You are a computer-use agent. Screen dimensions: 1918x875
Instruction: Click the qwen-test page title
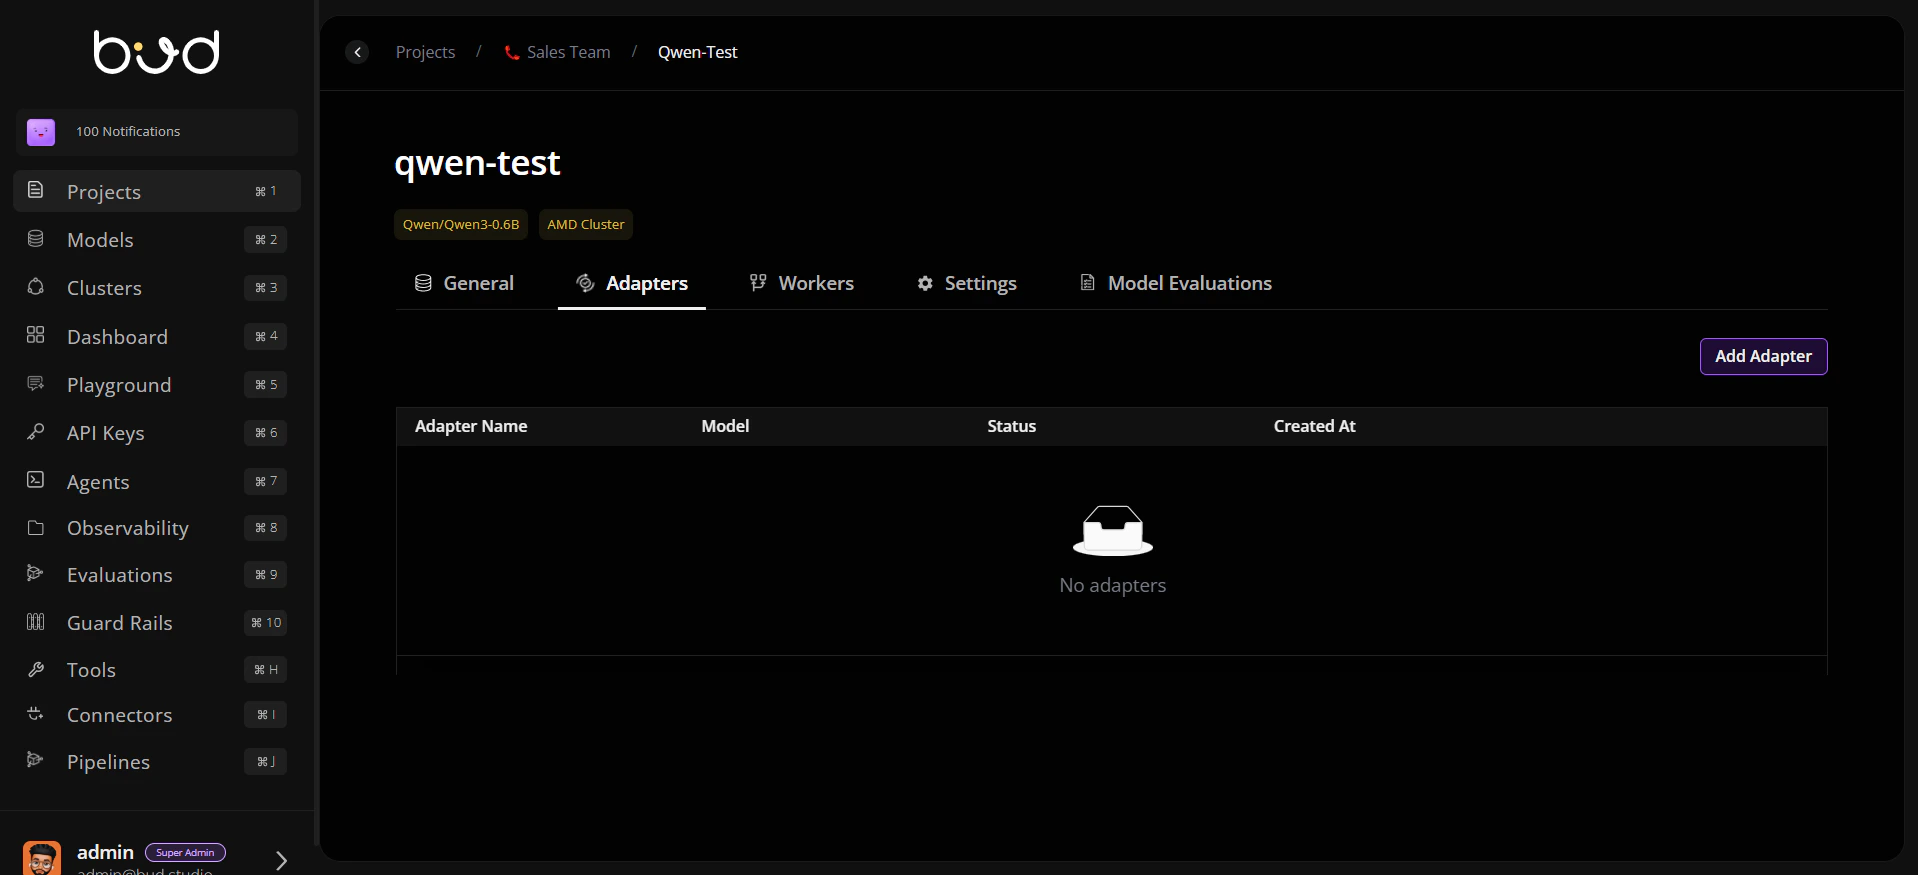coord(477,163)
